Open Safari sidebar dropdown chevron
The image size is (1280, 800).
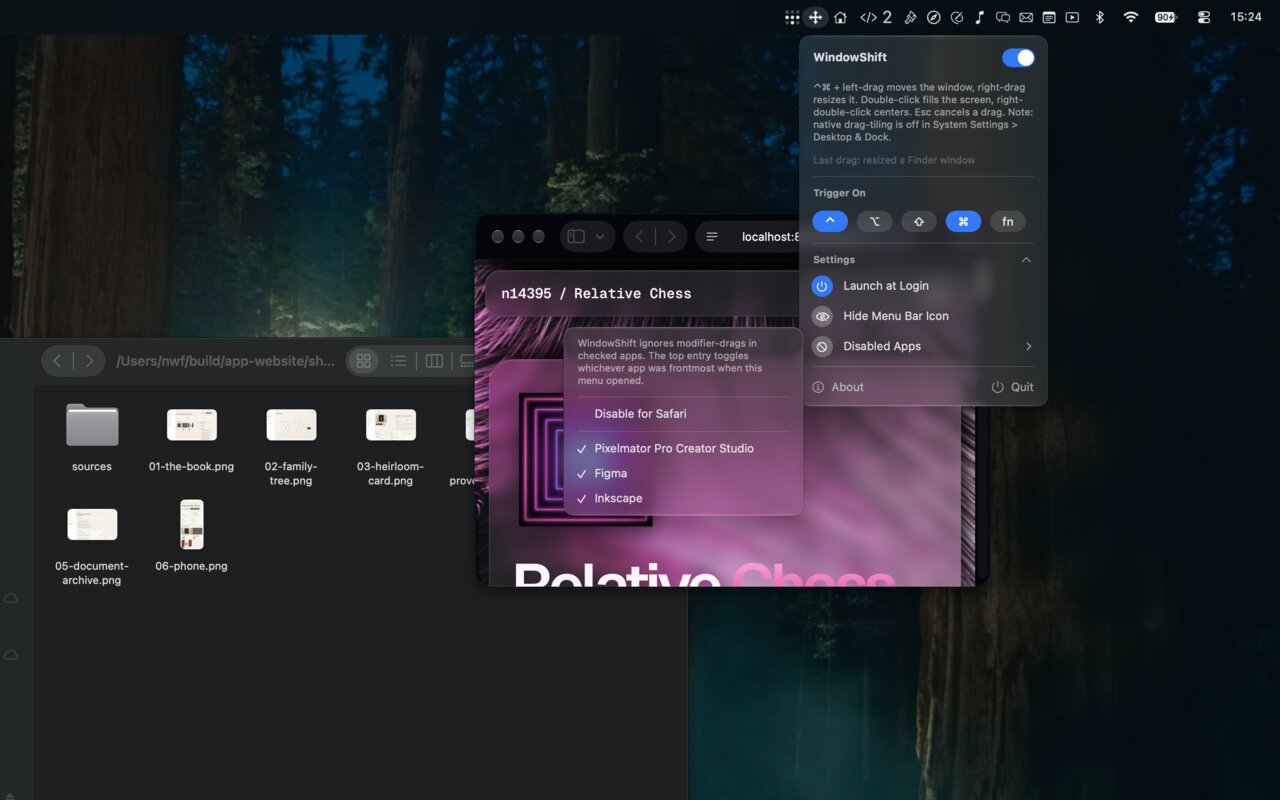(x=600, y=237)
